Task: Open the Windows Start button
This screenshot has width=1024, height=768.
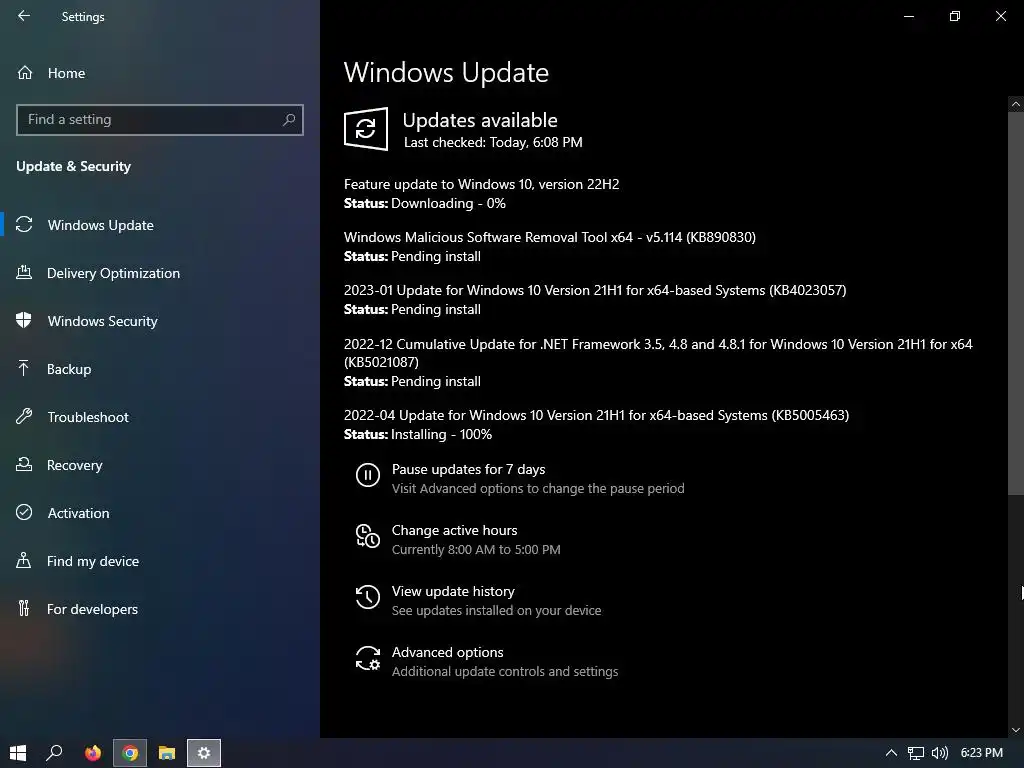Action: 18,753
